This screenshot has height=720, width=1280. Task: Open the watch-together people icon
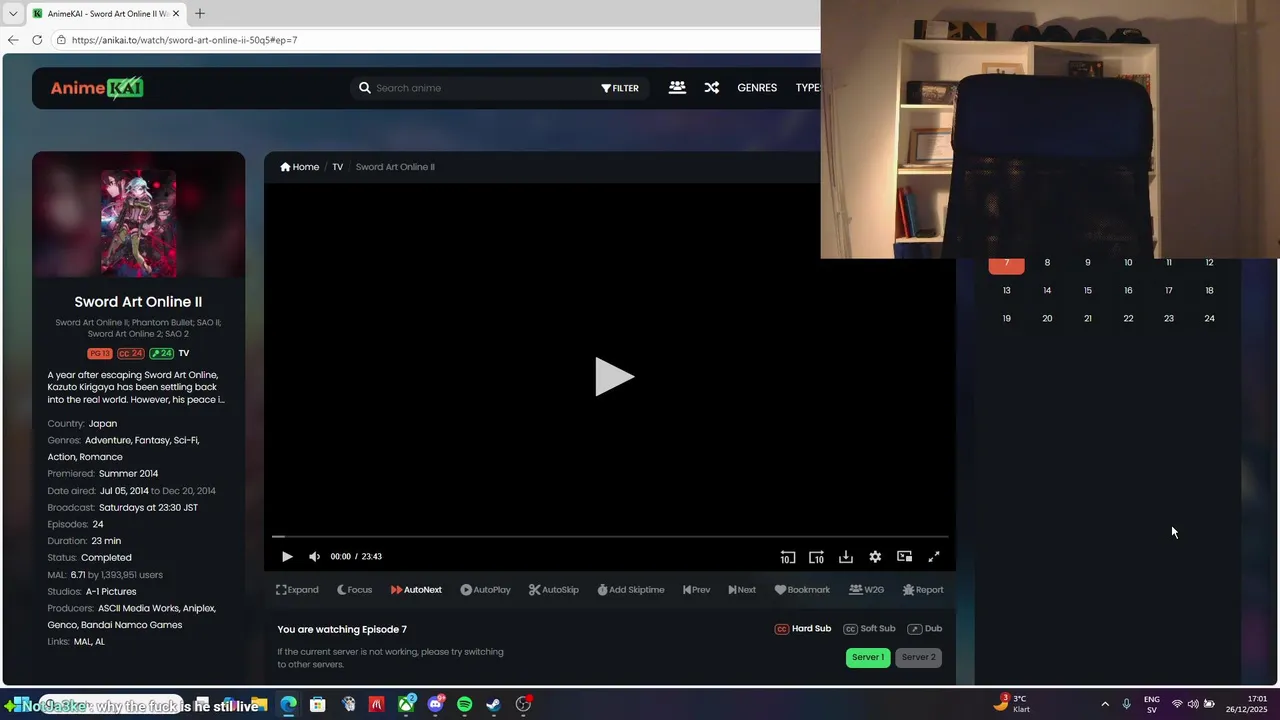click(677, 88)
